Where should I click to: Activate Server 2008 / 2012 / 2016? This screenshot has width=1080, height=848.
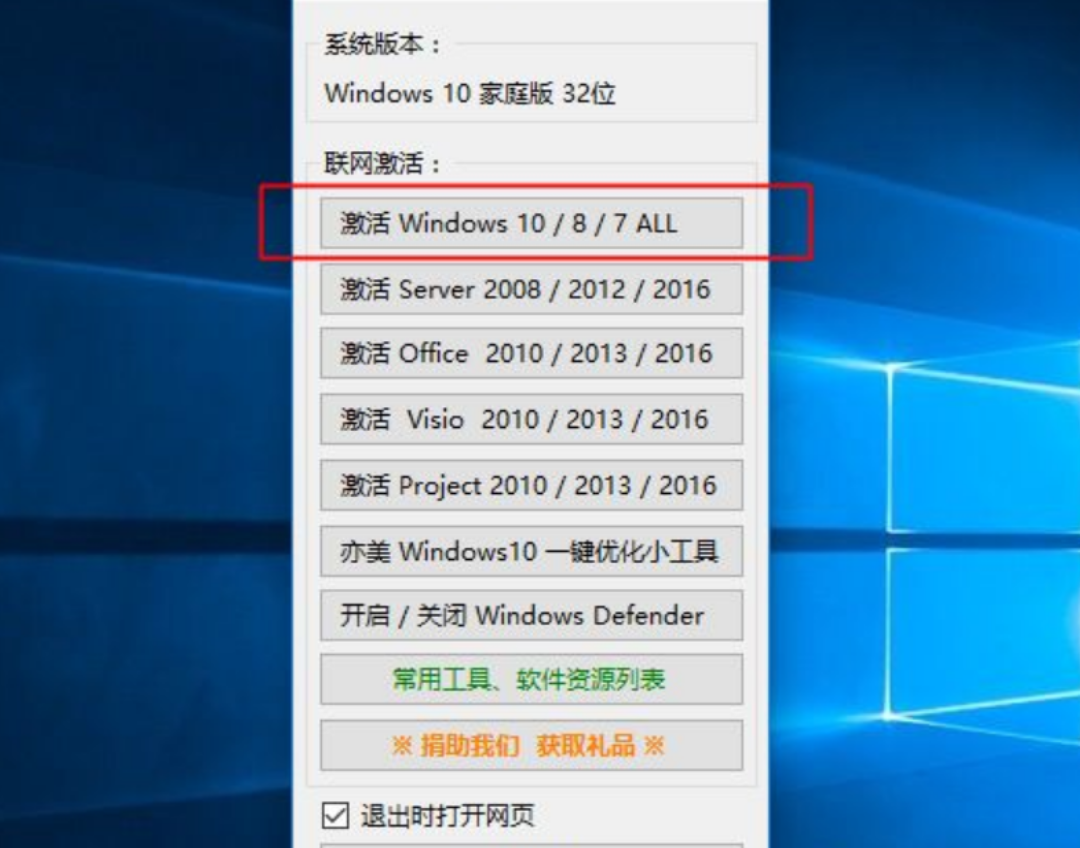tap(531, 289)
